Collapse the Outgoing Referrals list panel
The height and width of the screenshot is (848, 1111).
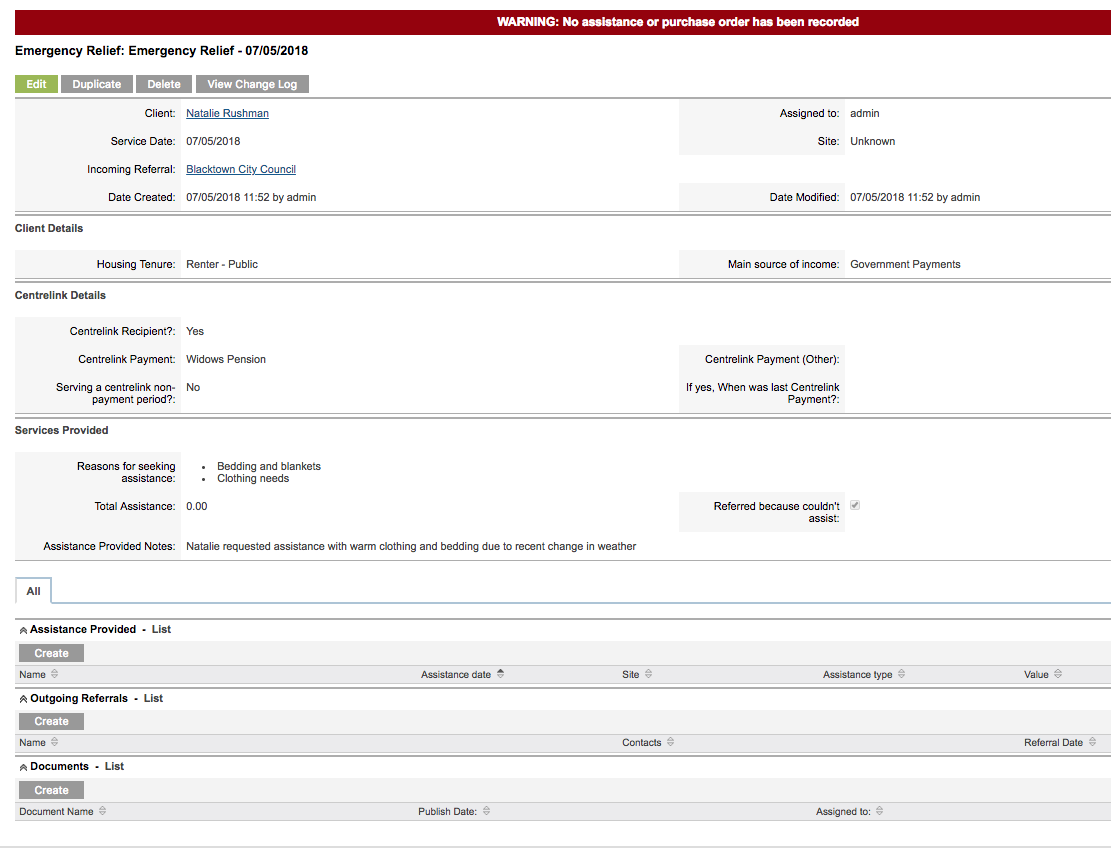(23, 699)
